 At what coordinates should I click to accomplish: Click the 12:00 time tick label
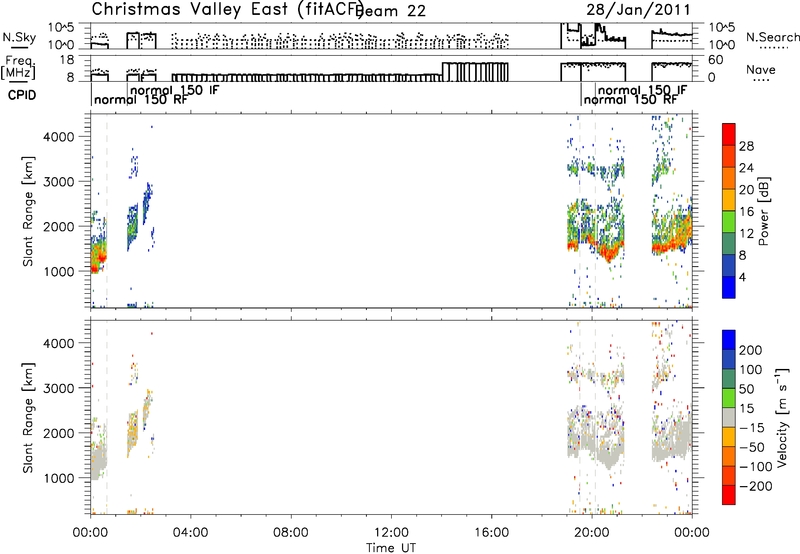(391, 533)
